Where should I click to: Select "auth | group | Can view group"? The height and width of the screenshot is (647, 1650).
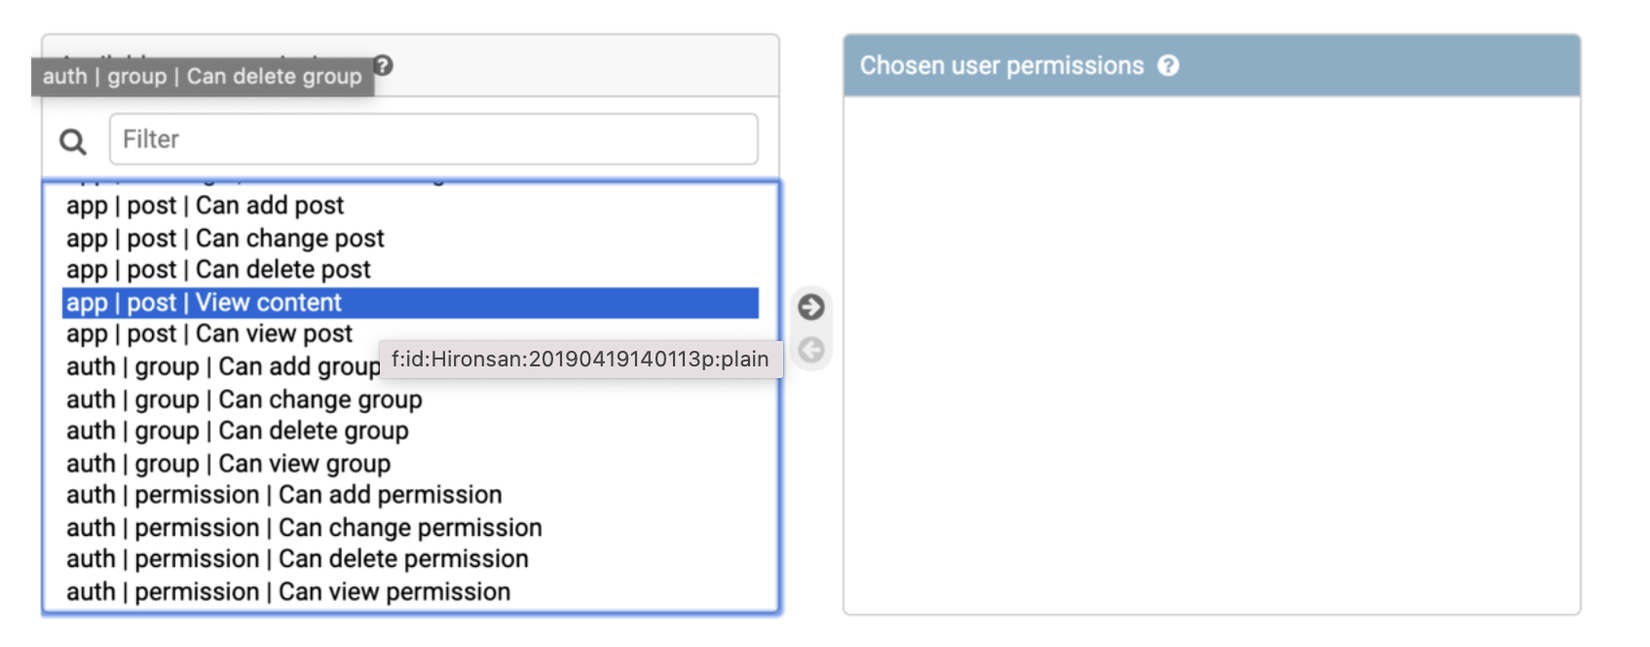click(x=228, y=464)
